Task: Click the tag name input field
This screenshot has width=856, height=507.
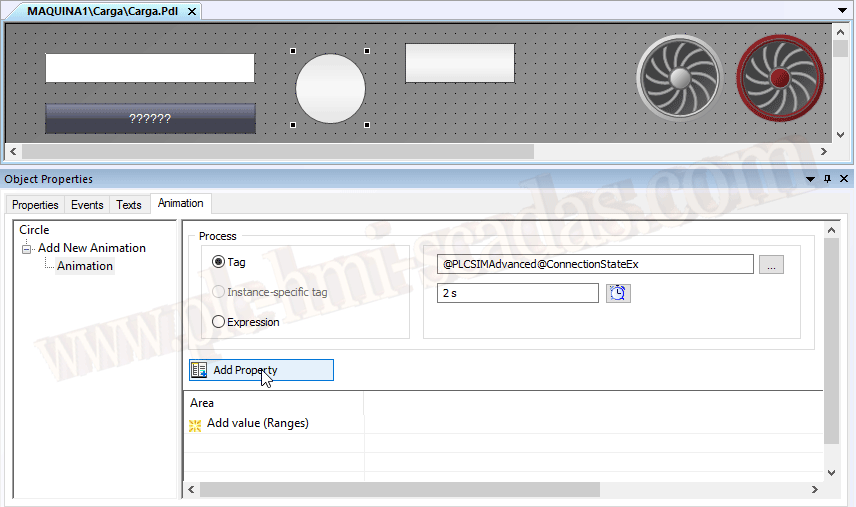Action: [x=596, y=264]
